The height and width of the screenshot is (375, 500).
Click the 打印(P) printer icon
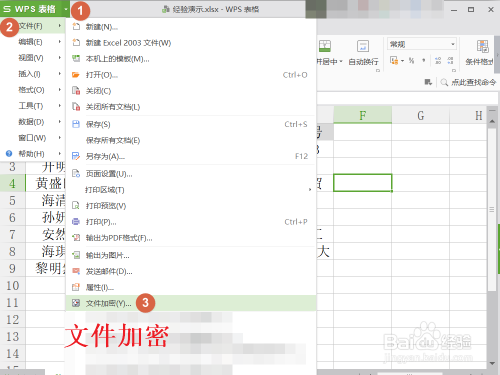pos(76,222)
